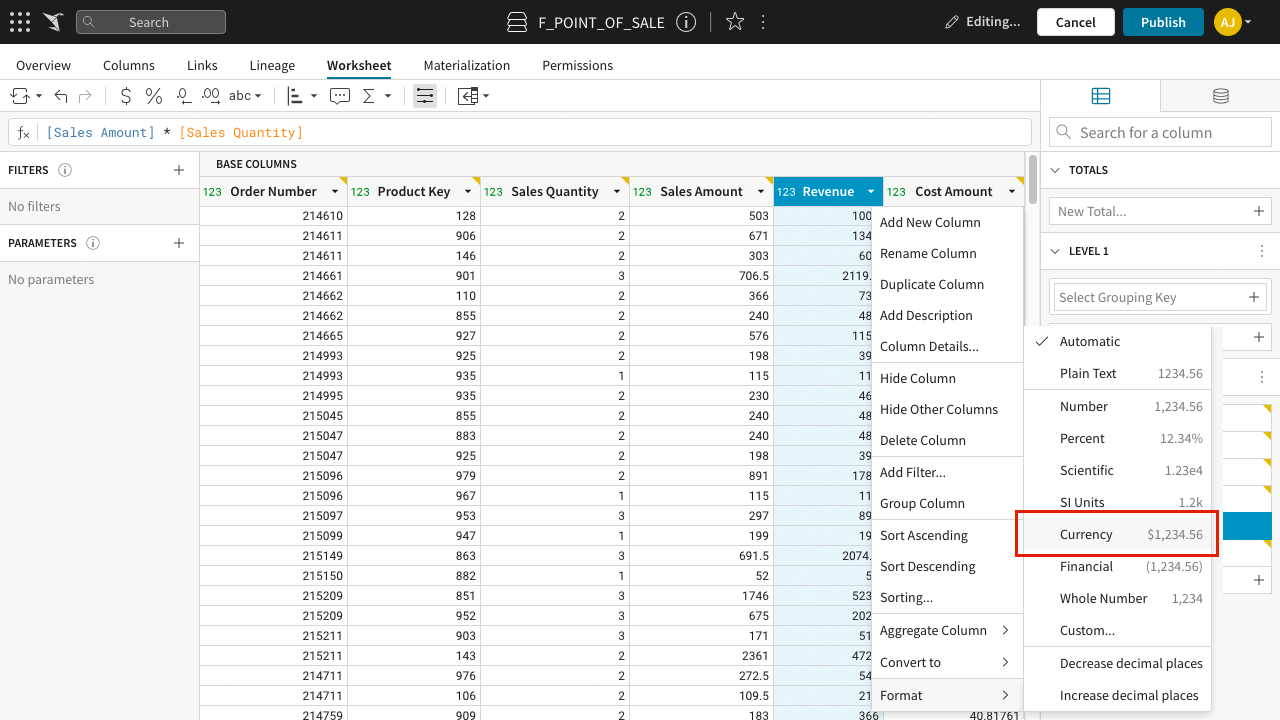Screen dimensions: 1280x720
Task: Add a new parameter with plus icon
Action: (179, 243)
